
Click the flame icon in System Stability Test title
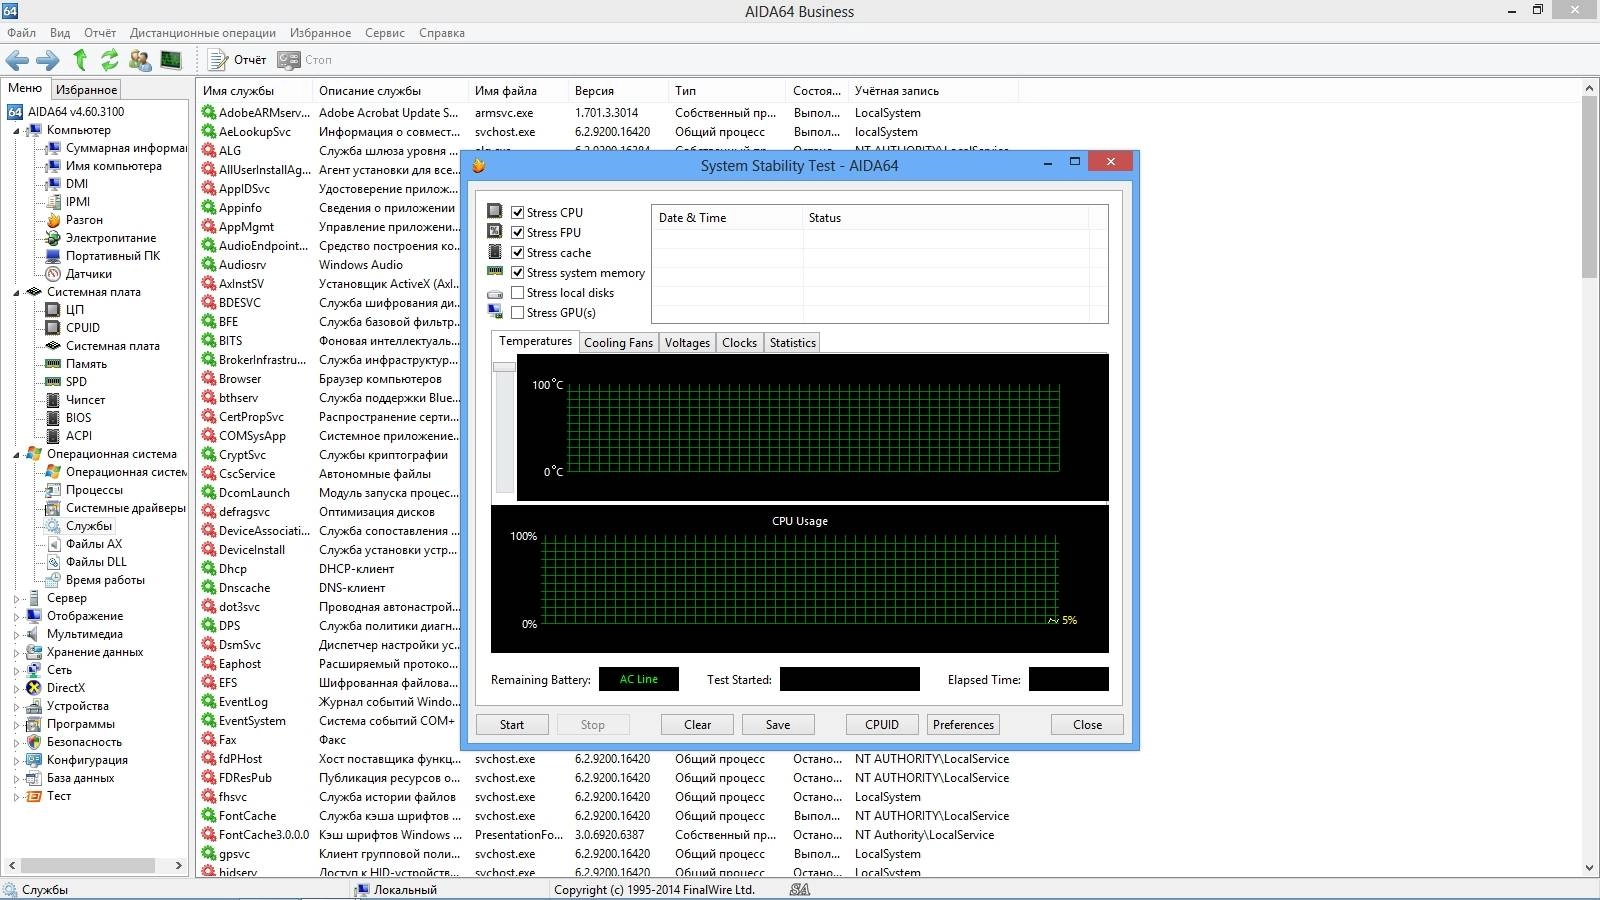click(x=479, y=166)
